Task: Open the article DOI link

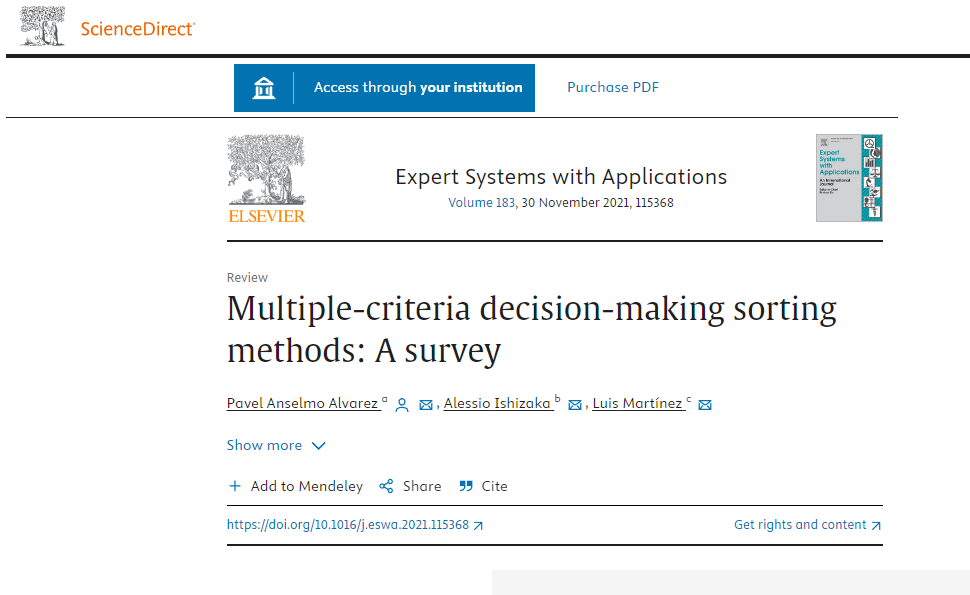Action: (x=348, y=525)
